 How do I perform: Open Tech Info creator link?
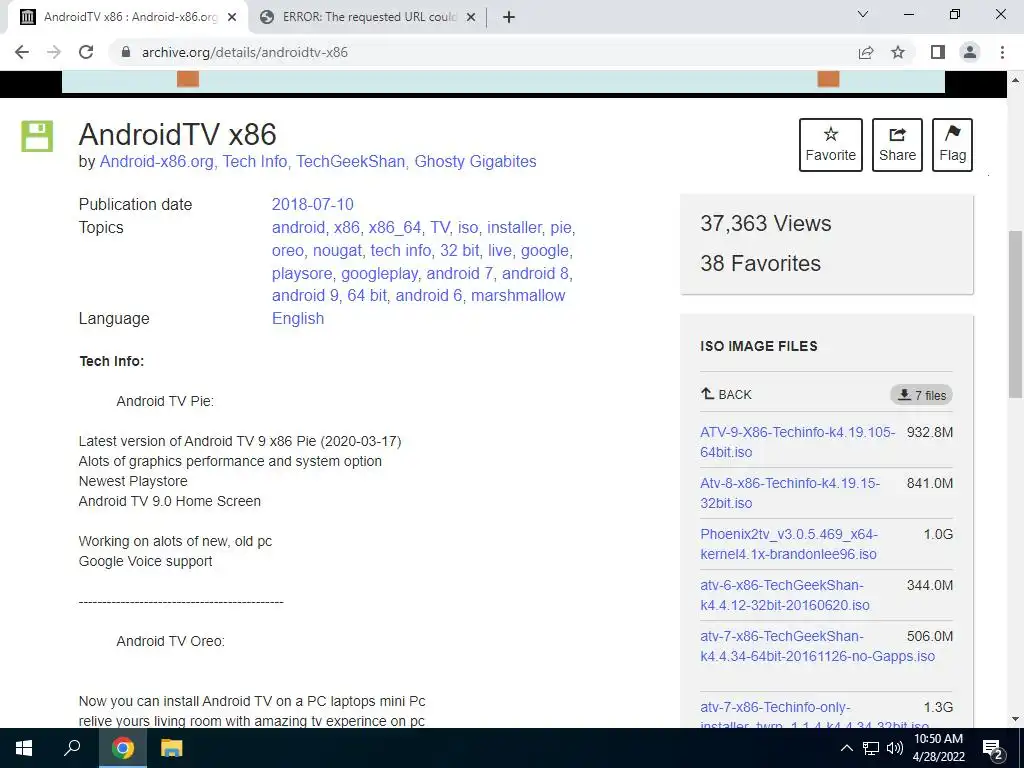coord(255,161)
